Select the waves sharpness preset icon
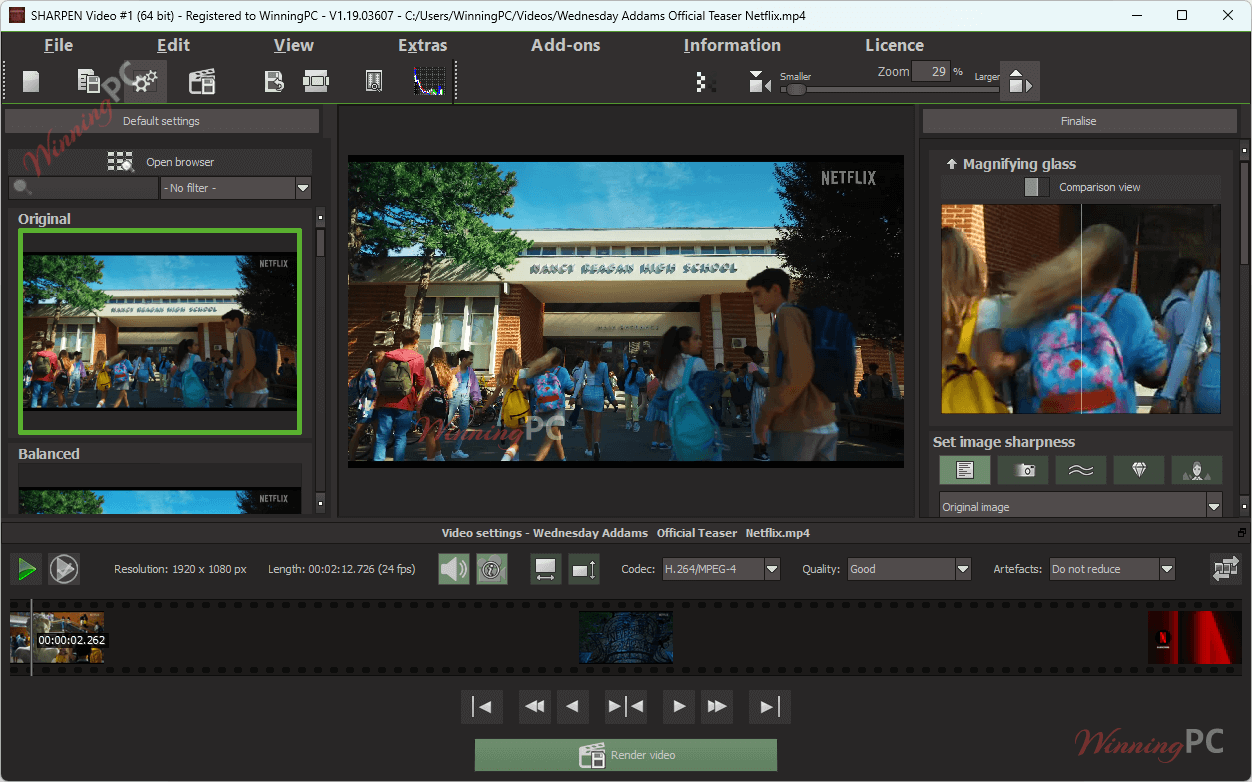The image size is (1252, 782). 1081,470
